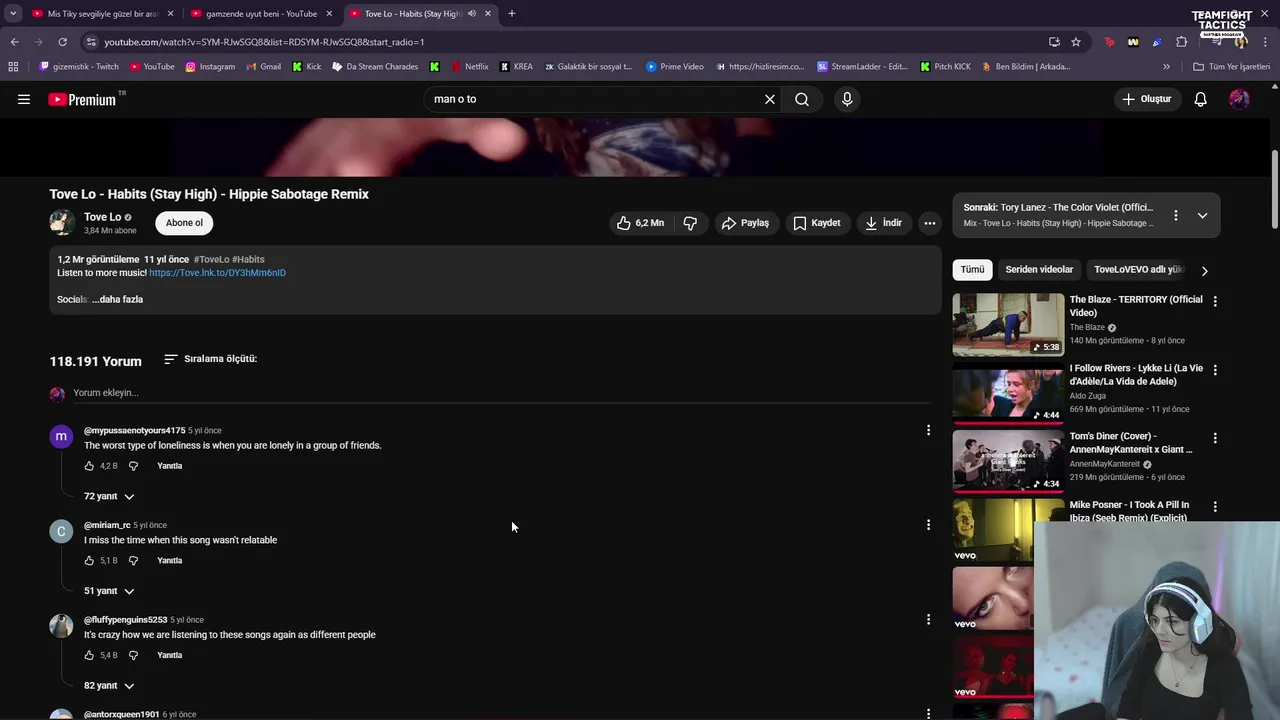The height and width of the screenshot is (720, 1280).
Task: Open the YouTube hamburger guide menu
Action: point(24,99)
